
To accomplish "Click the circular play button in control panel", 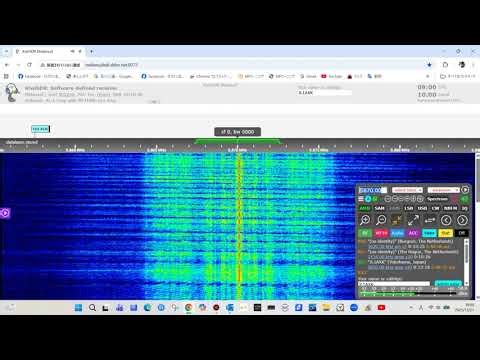I will [465, 190].
